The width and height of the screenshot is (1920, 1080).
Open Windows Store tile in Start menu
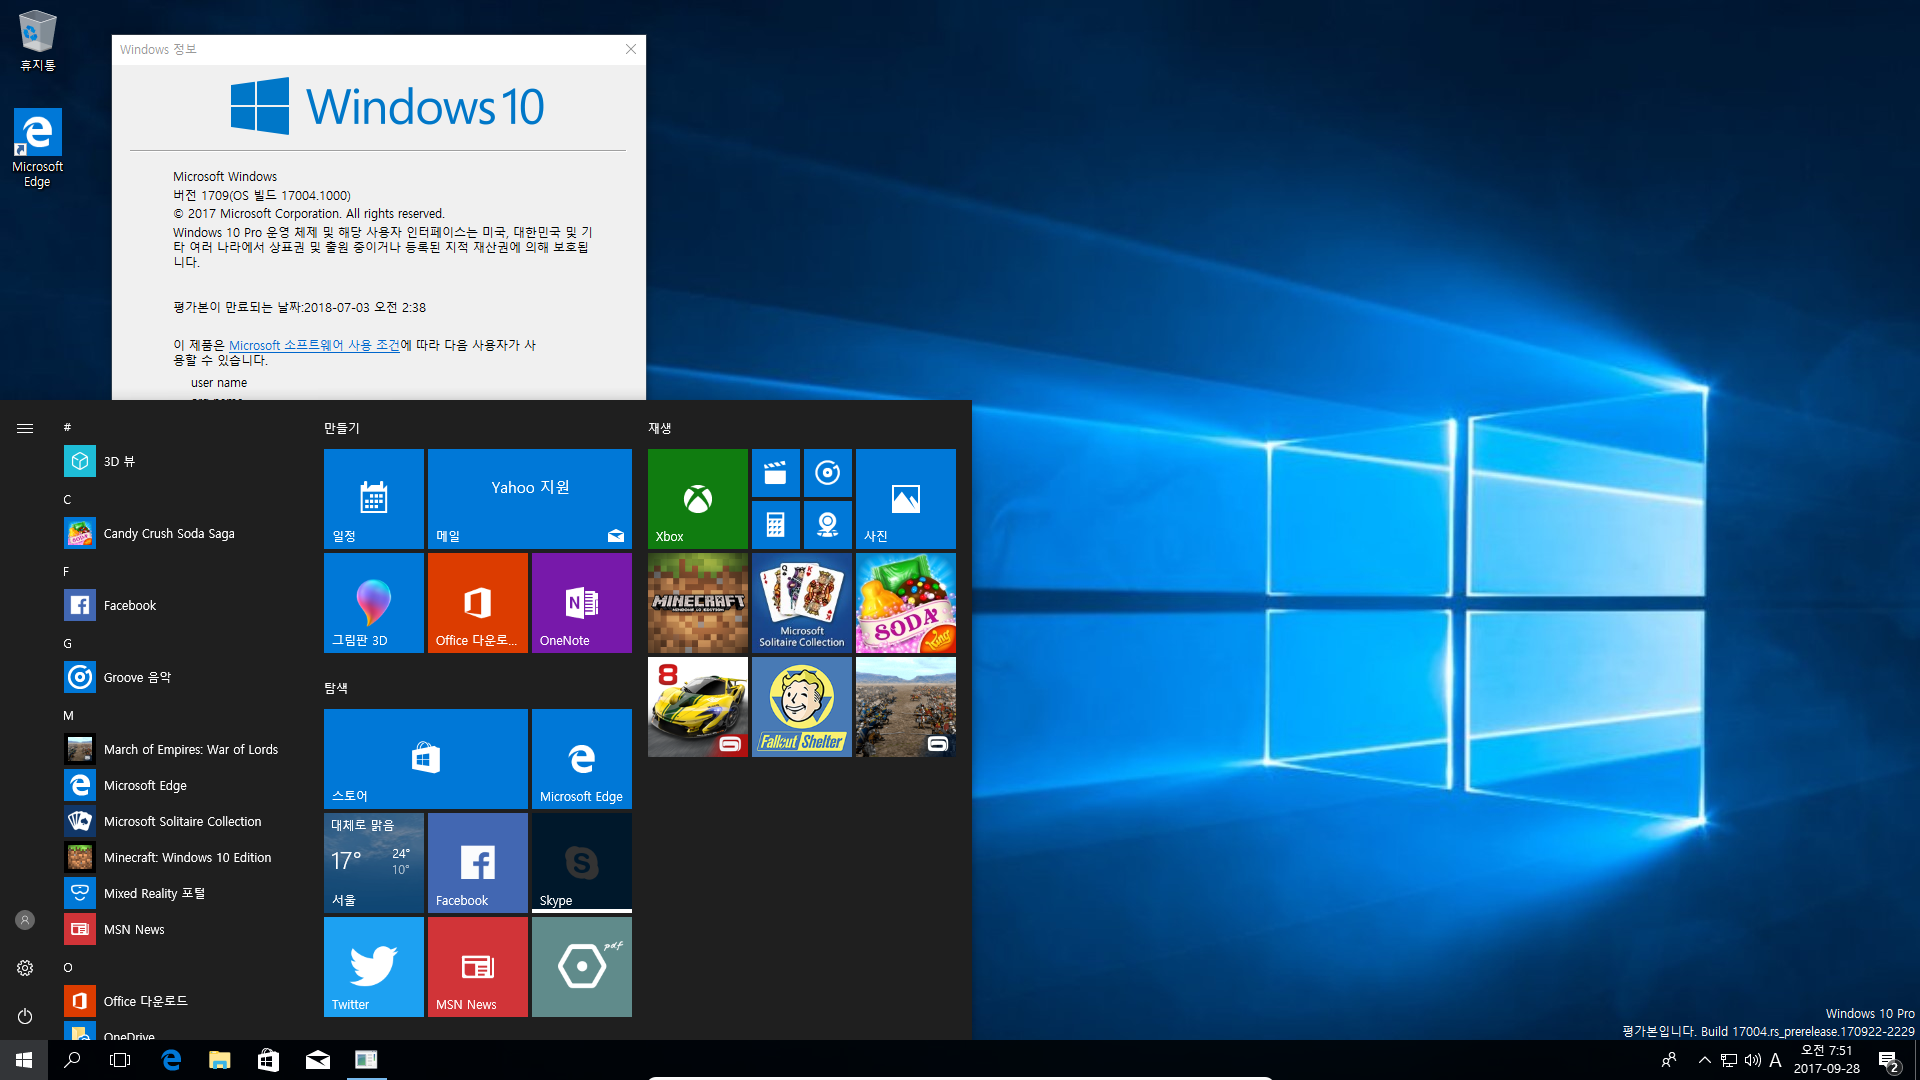[x=425, y=758]
